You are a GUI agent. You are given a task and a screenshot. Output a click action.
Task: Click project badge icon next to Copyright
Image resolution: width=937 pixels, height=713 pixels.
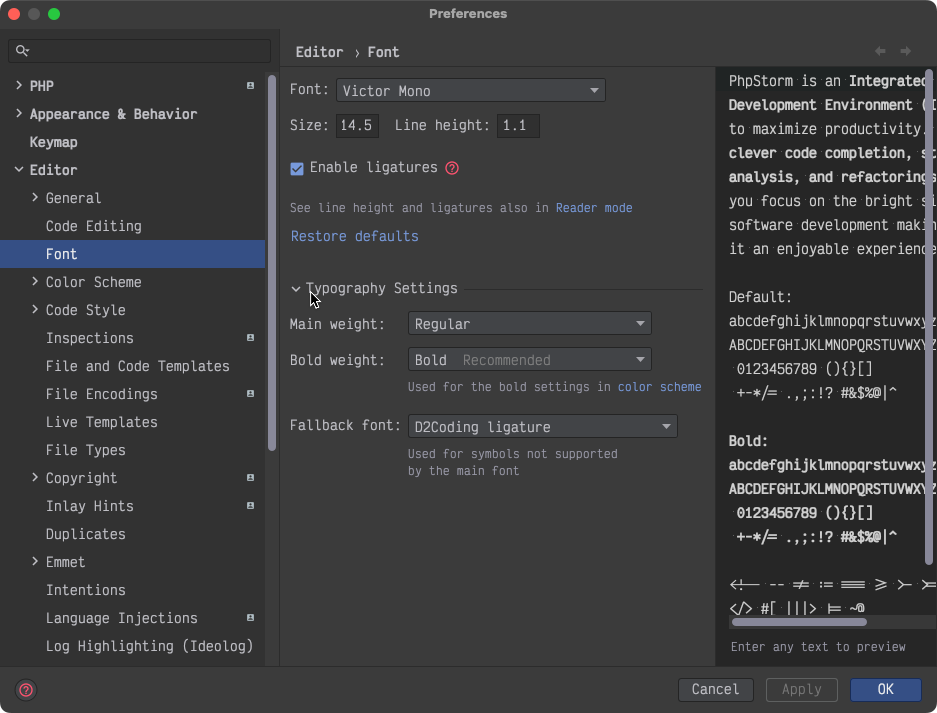[x=250, y=478]
